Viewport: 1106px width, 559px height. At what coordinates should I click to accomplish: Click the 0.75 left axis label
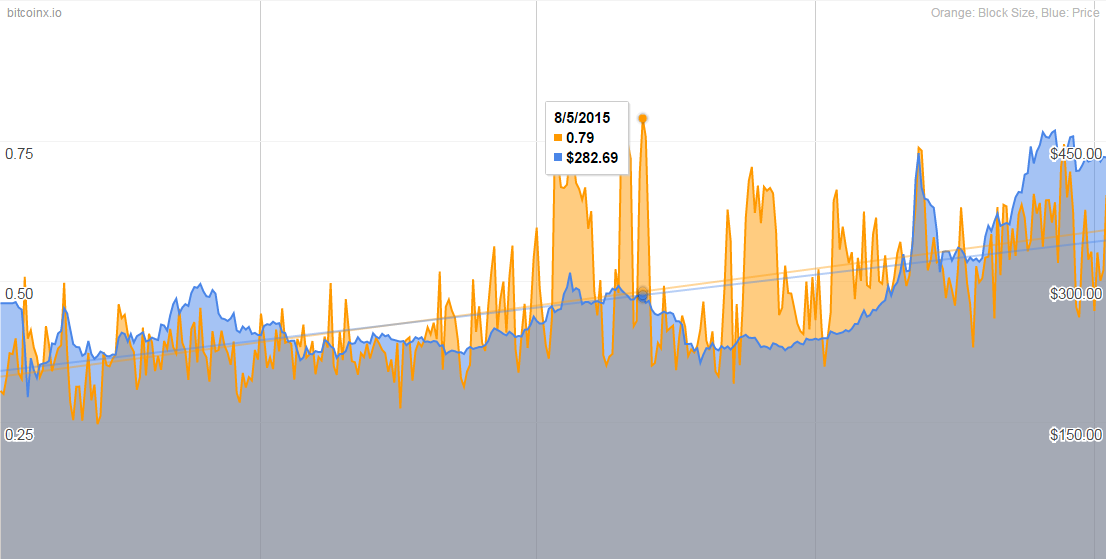pyautogui.click(x=19, y=154)
